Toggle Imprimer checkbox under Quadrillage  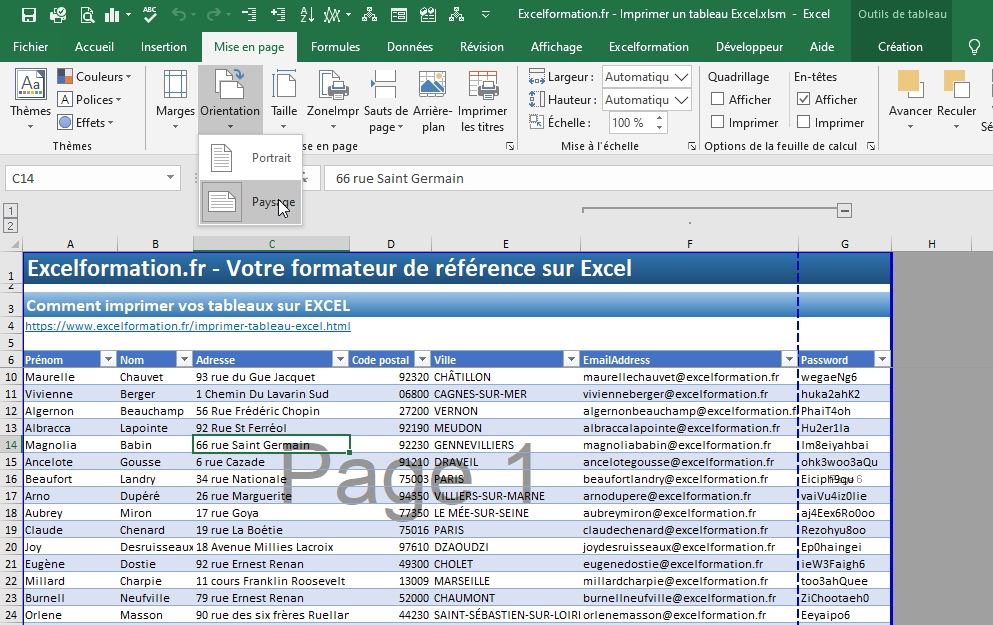click(x=718, y=122)
